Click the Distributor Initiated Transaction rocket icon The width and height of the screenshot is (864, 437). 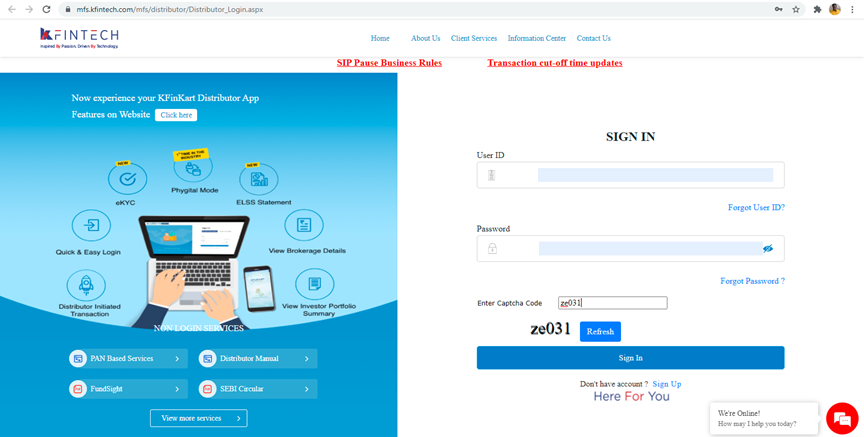(x=86, y=285)
